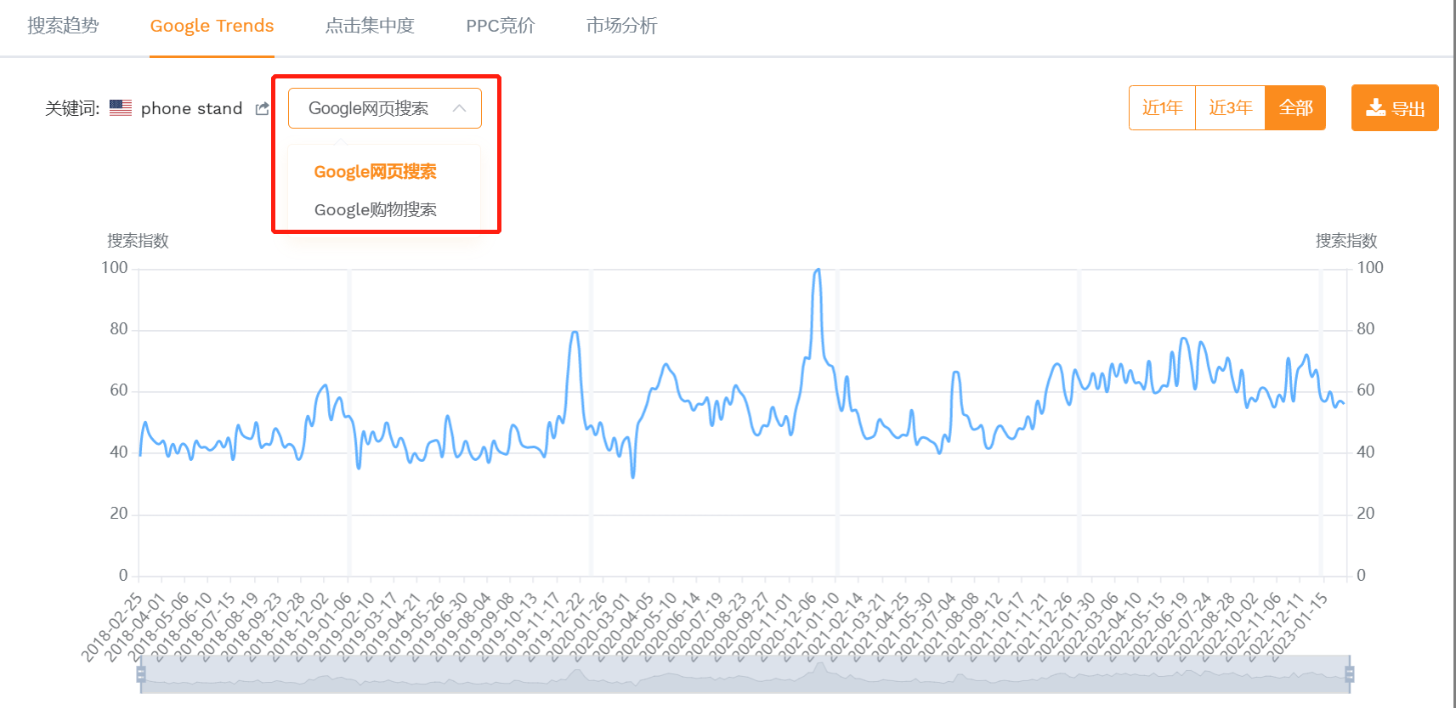Choose Google网页搜索 option in the list
1456x708 pixels.
point(375,171)
